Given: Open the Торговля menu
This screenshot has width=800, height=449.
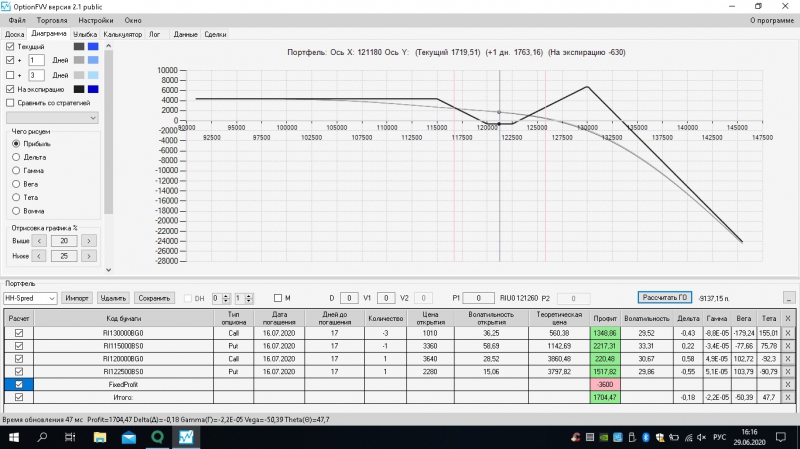Looking at the screenshot, I should 52,20.
